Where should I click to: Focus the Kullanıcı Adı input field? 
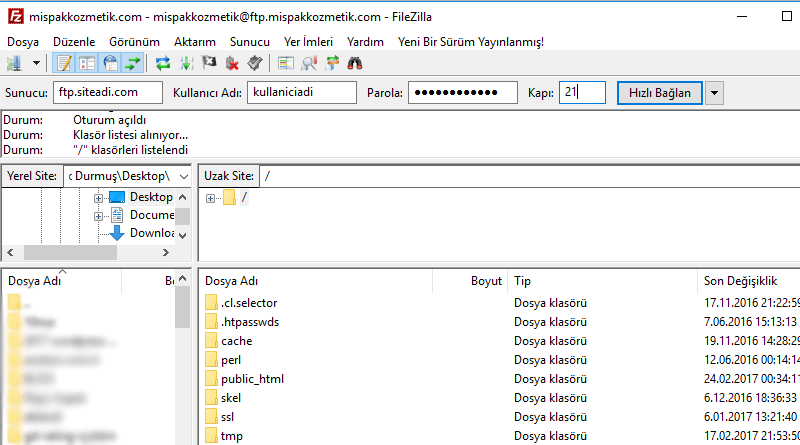pos(302,92)
